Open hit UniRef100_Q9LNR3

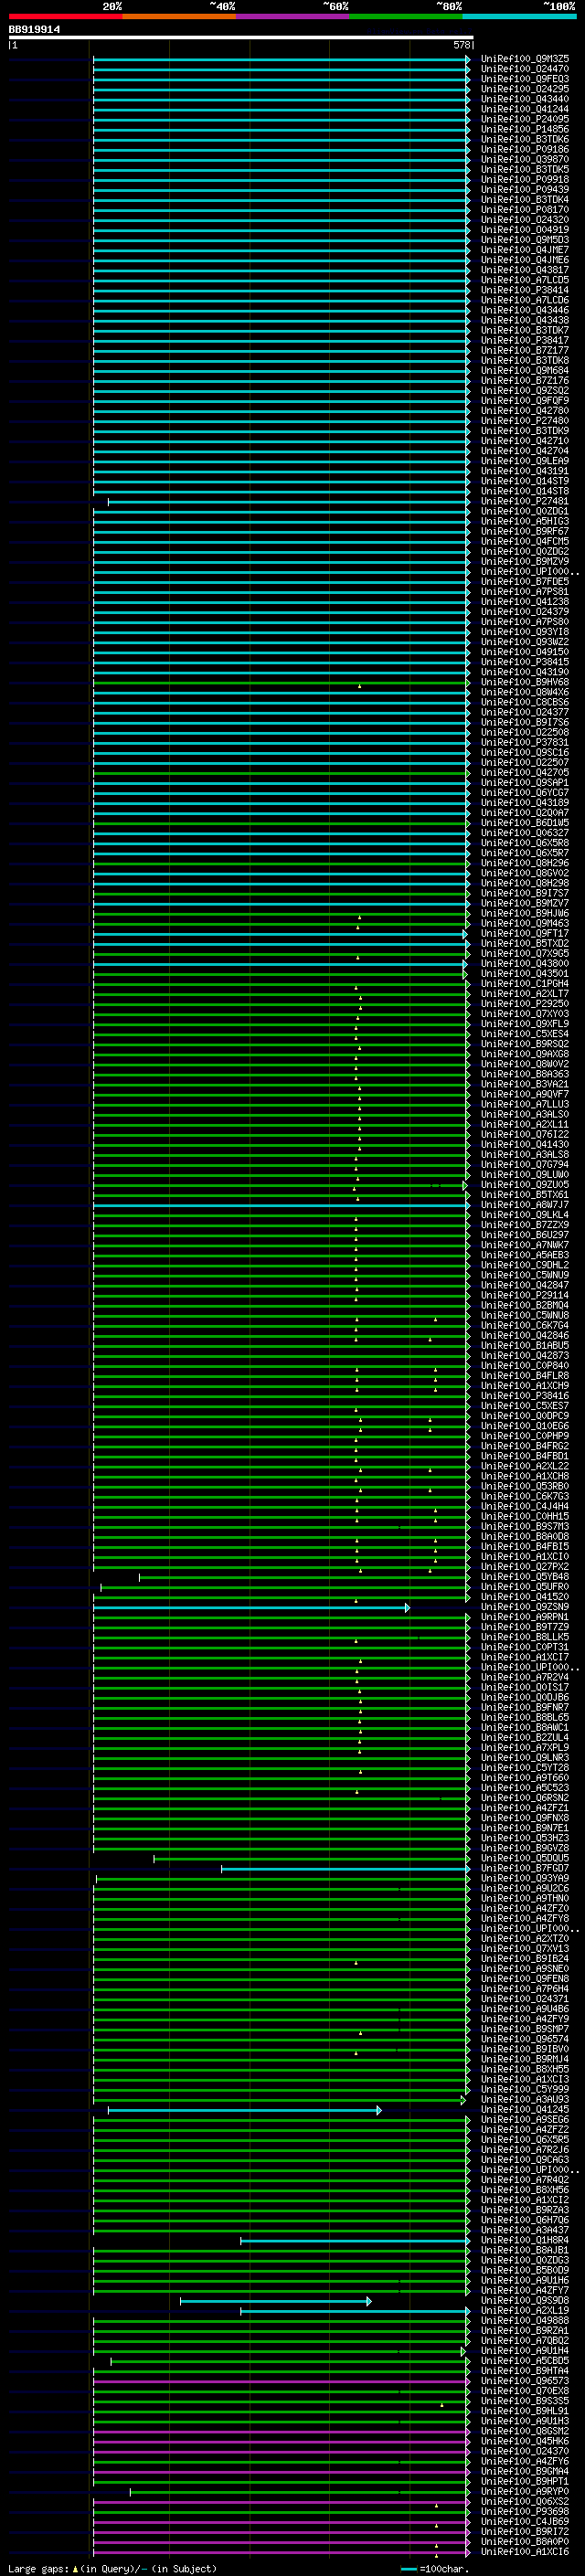click(x=525, y=1758)
